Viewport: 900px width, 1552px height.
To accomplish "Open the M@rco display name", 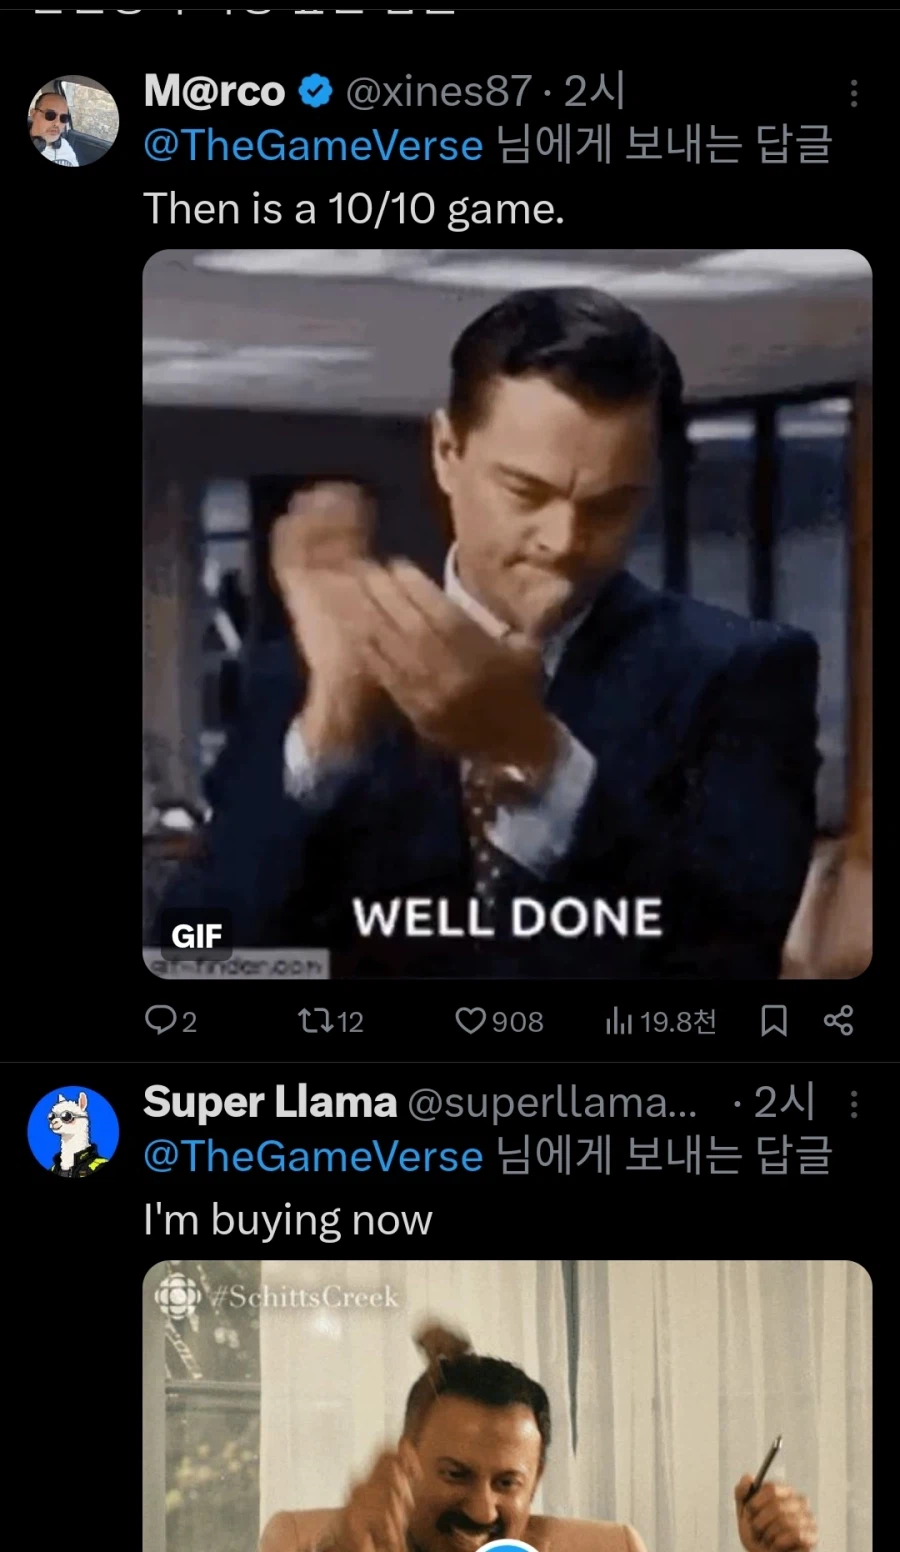I will tap(214, 92).
